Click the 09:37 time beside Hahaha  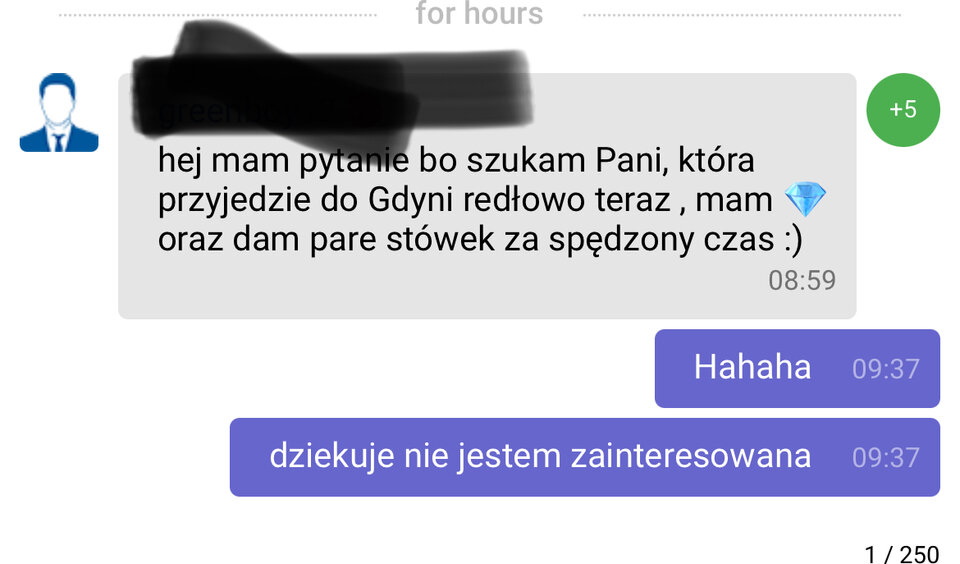click(885, 369)
